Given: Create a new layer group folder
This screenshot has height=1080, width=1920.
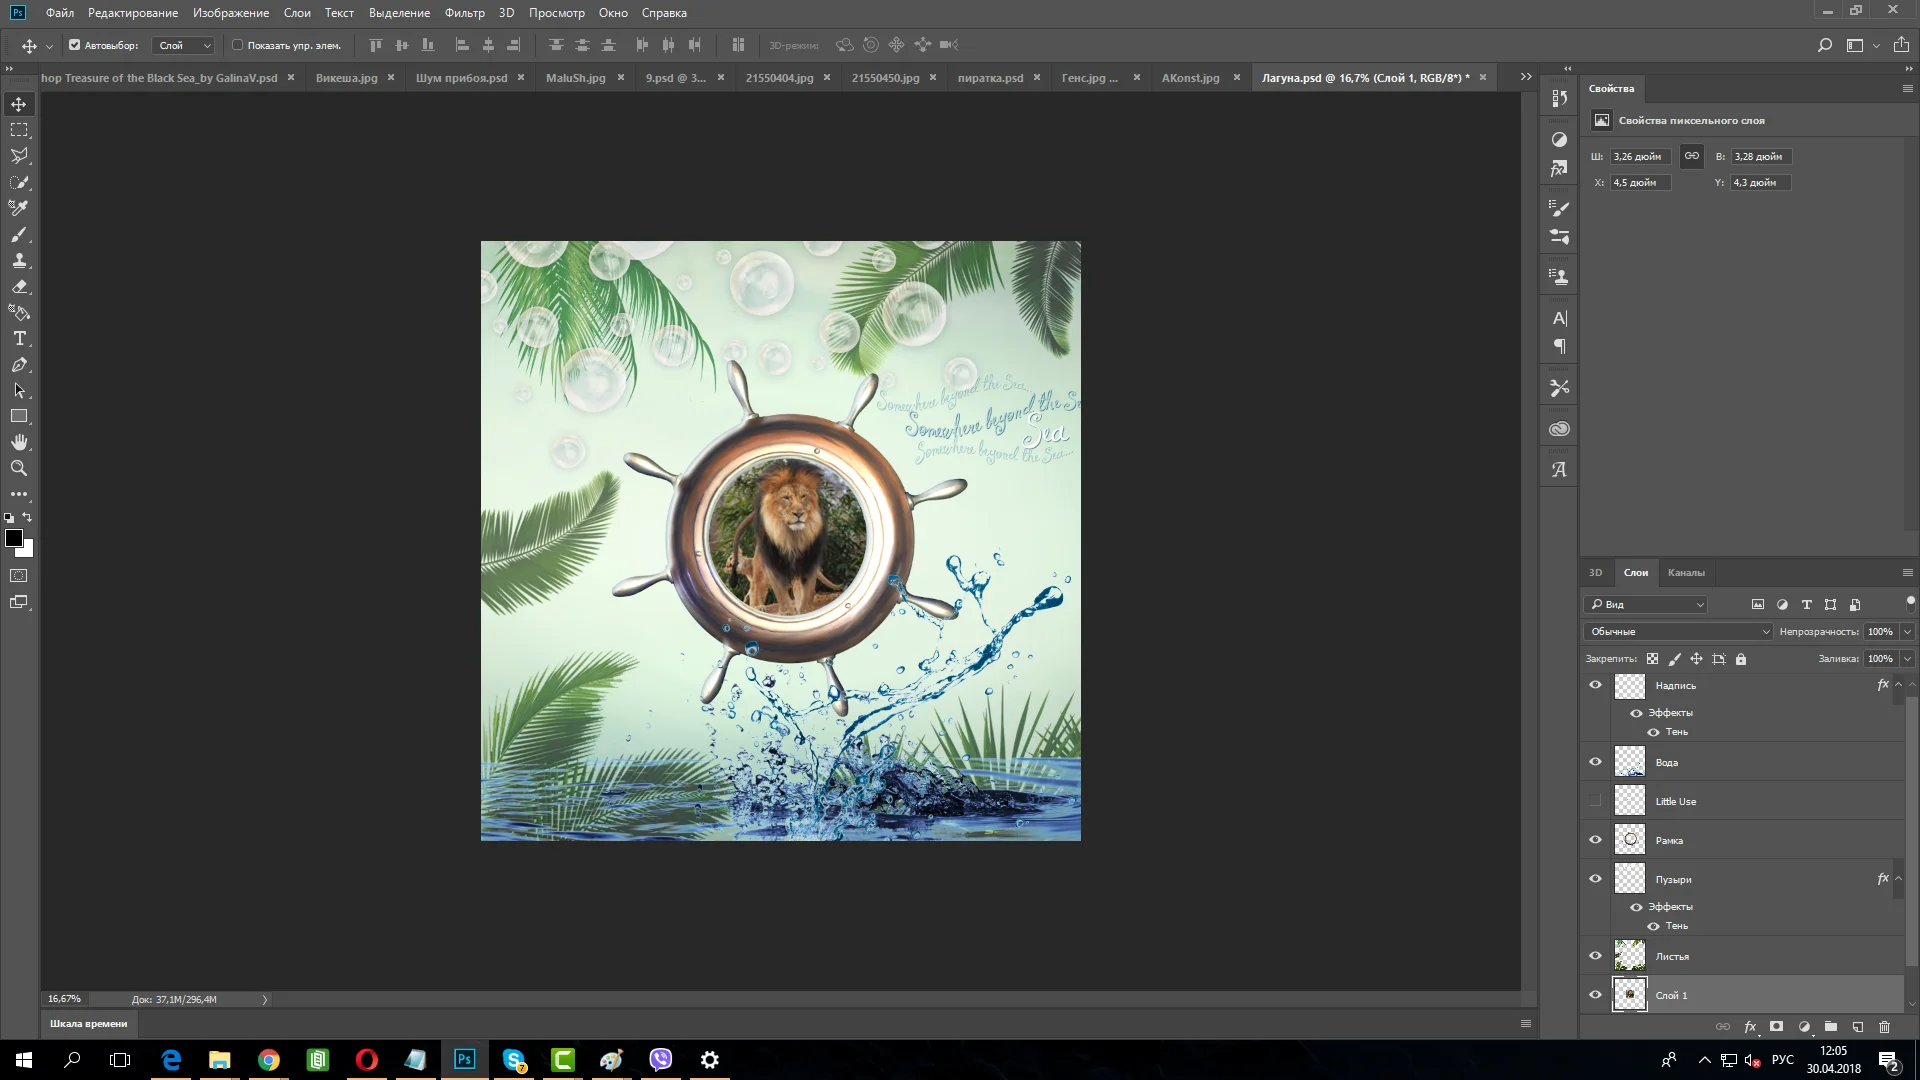Looking at the screenshot, I should pos(1830,1027).
